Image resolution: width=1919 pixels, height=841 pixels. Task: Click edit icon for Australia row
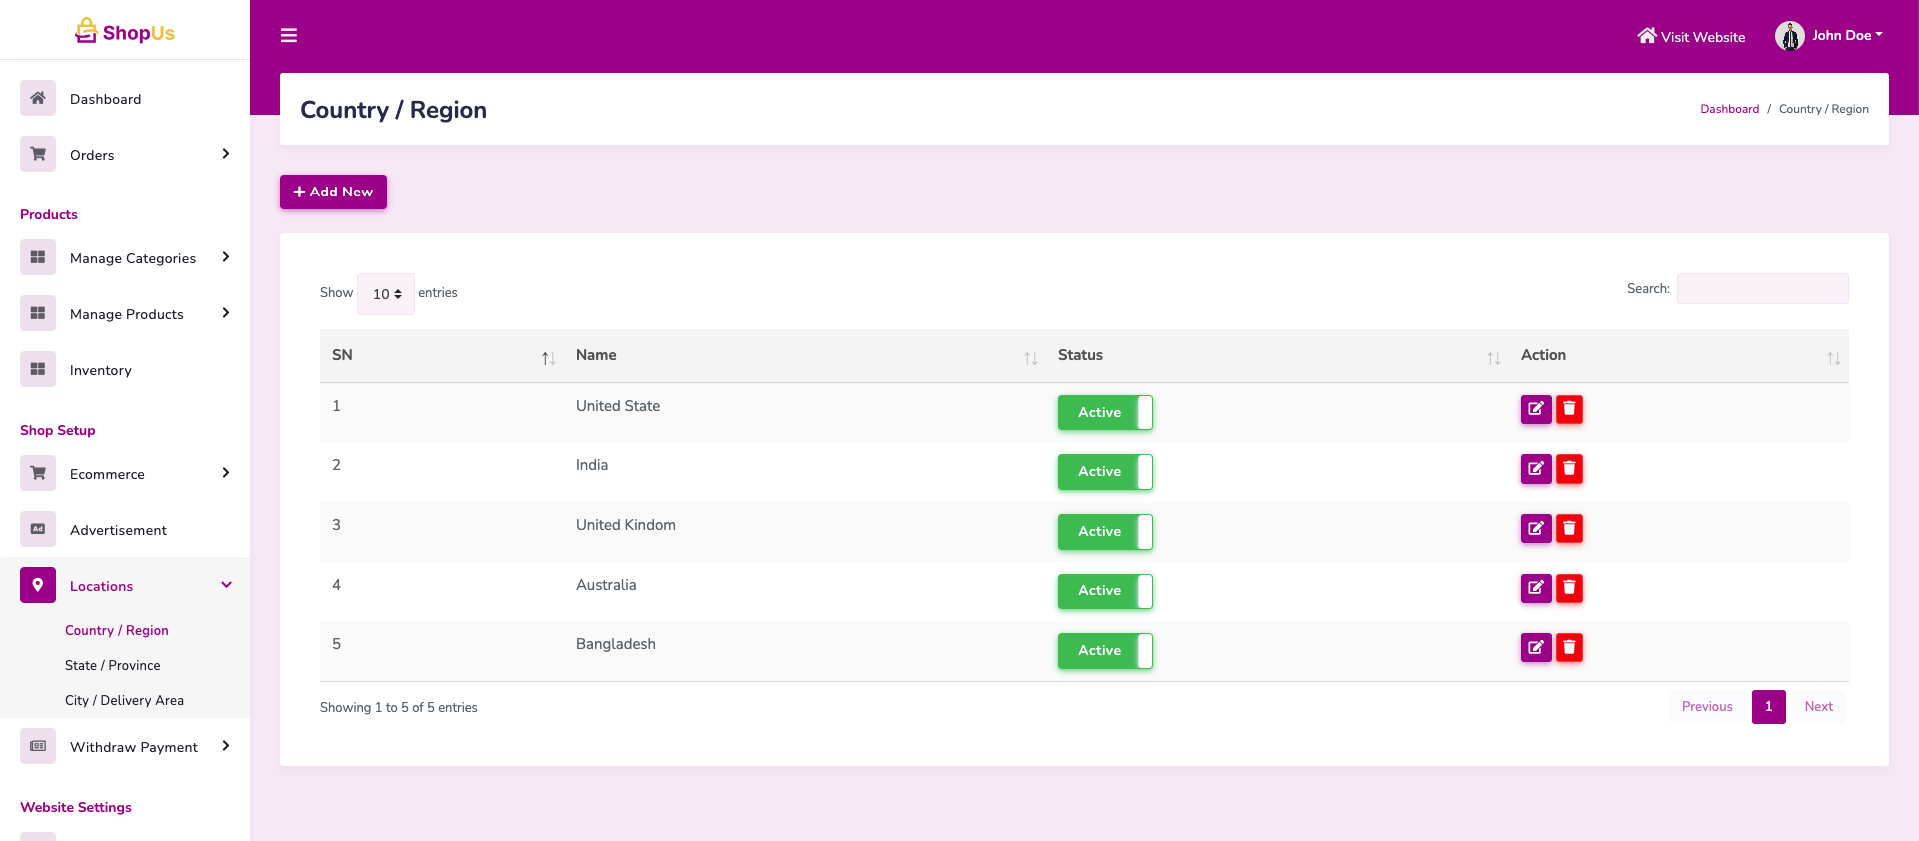pyautogui.click(x=1535, y=588)
